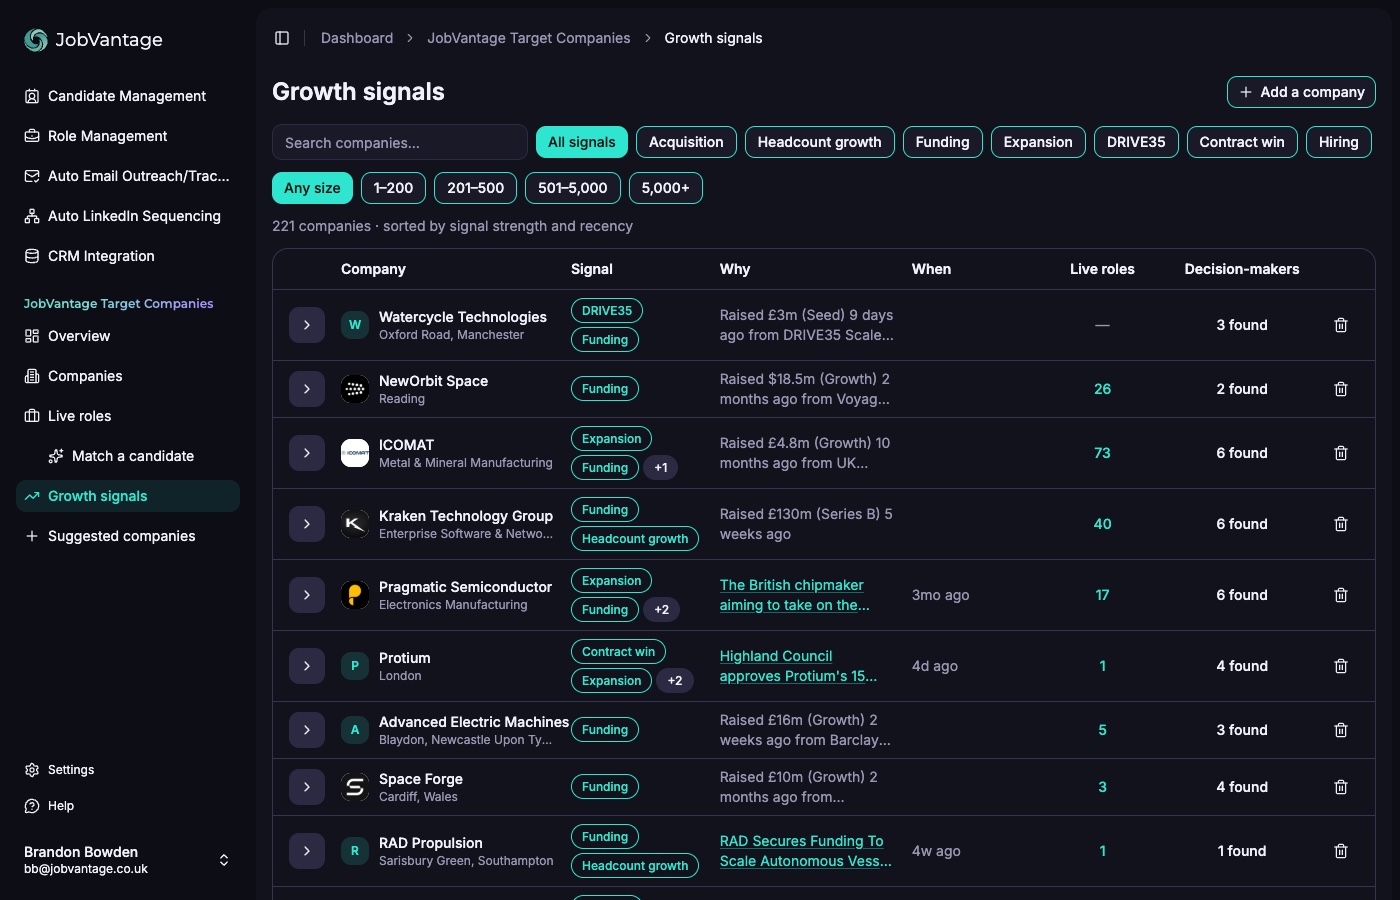Filter signals by Acquisition
The width and height of the screenshot is (1400, 900).
(x=686, y=142)
